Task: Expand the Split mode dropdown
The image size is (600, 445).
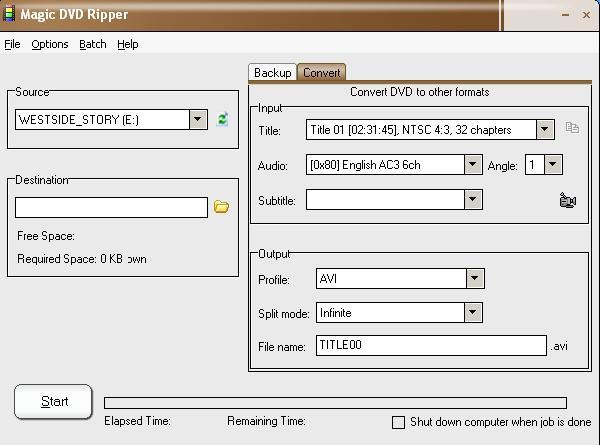Action: click(x=473, y=312)
